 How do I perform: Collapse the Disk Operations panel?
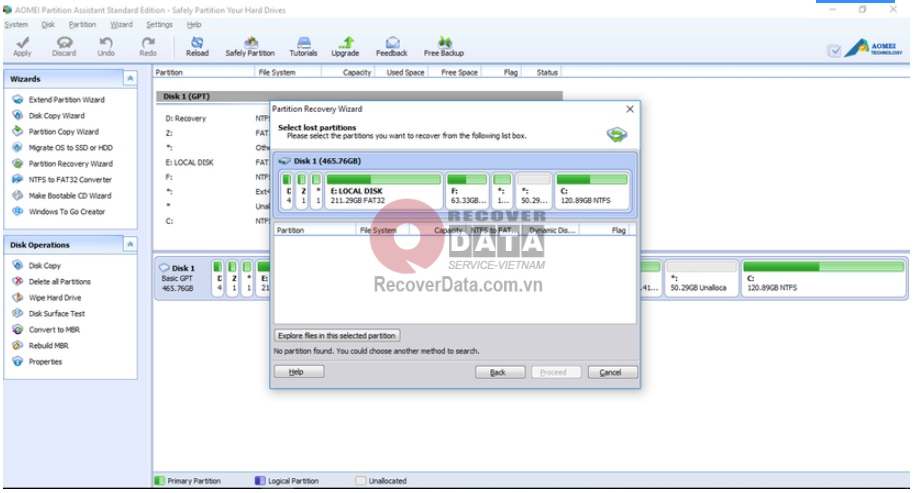click(x=130, y=244)
